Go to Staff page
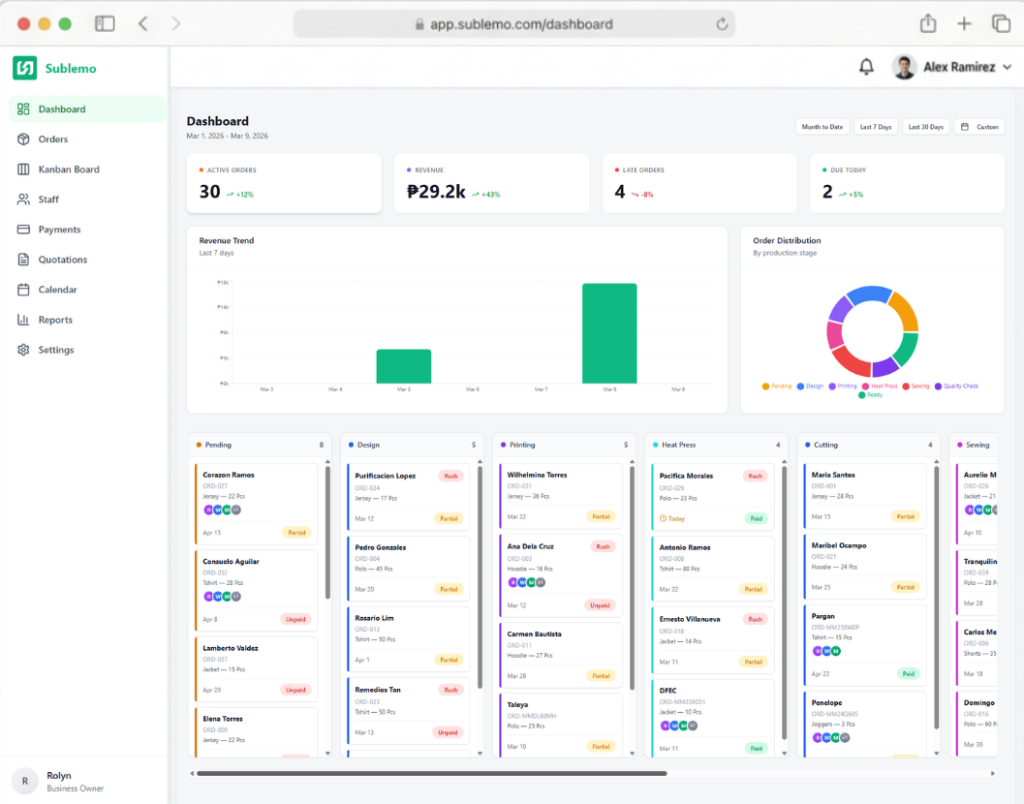The width and height of the screenshot is (1024, 804). coord(88,199)
